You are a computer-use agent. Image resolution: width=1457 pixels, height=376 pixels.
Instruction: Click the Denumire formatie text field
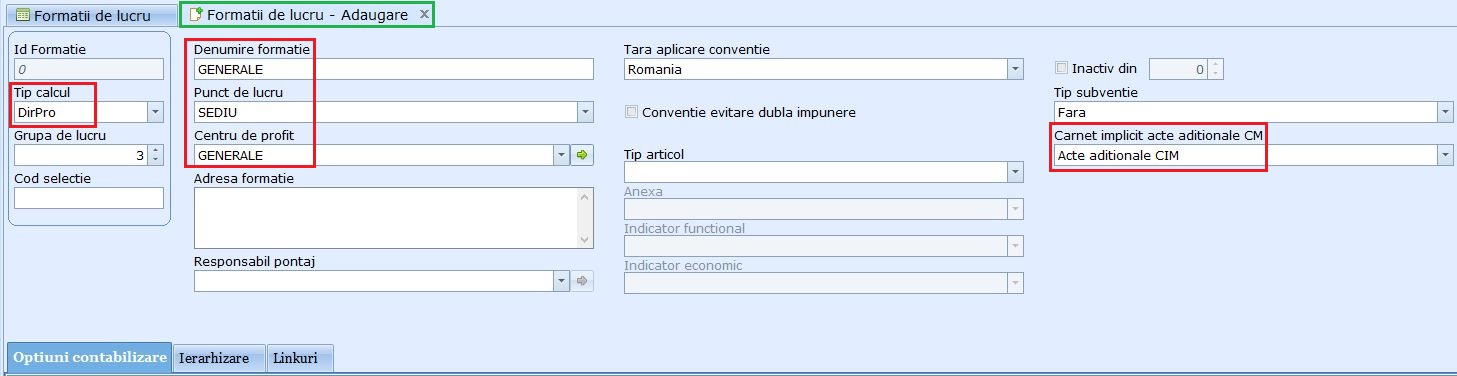coord(393,69)
